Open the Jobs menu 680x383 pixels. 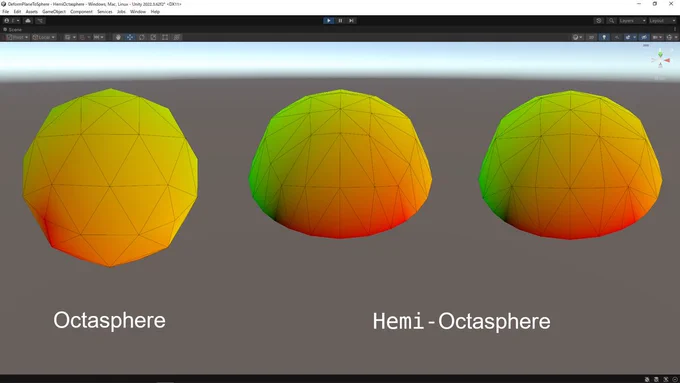[x=121, y=12]
